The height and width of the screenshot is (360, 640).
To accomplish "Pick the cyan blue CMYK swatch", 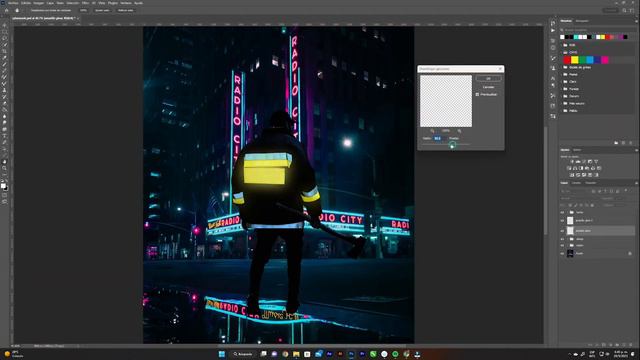I will click(x=590, y=60).
